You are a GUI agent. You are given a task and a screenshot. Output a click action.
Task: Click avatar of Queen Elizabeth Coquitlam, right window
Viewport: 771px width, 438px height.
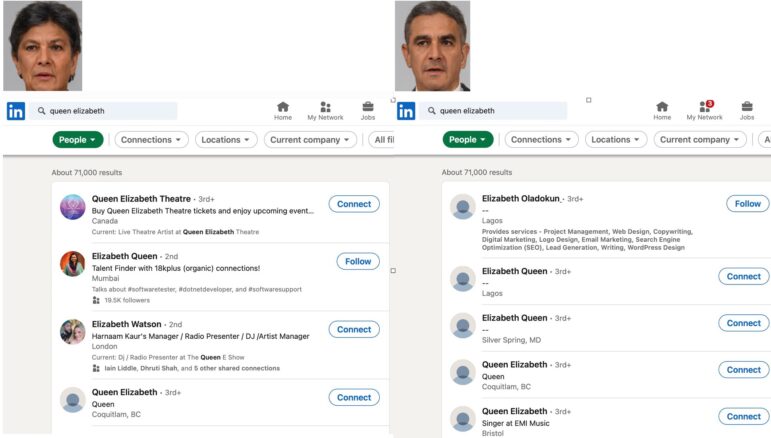463,372
